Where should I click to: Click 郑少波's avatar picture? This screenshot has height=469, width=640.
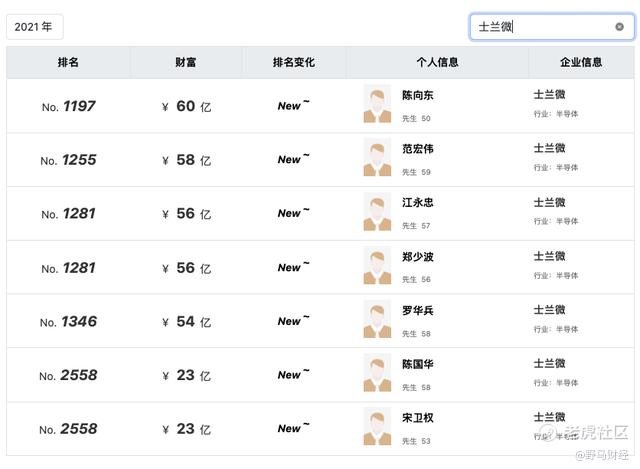(x=377, y=266)
